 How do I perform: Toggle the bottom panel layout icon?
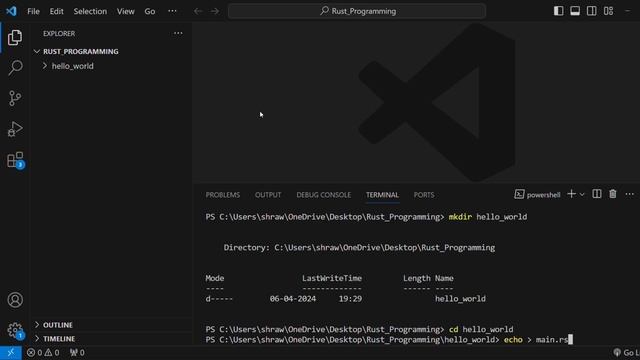(575, 11)
